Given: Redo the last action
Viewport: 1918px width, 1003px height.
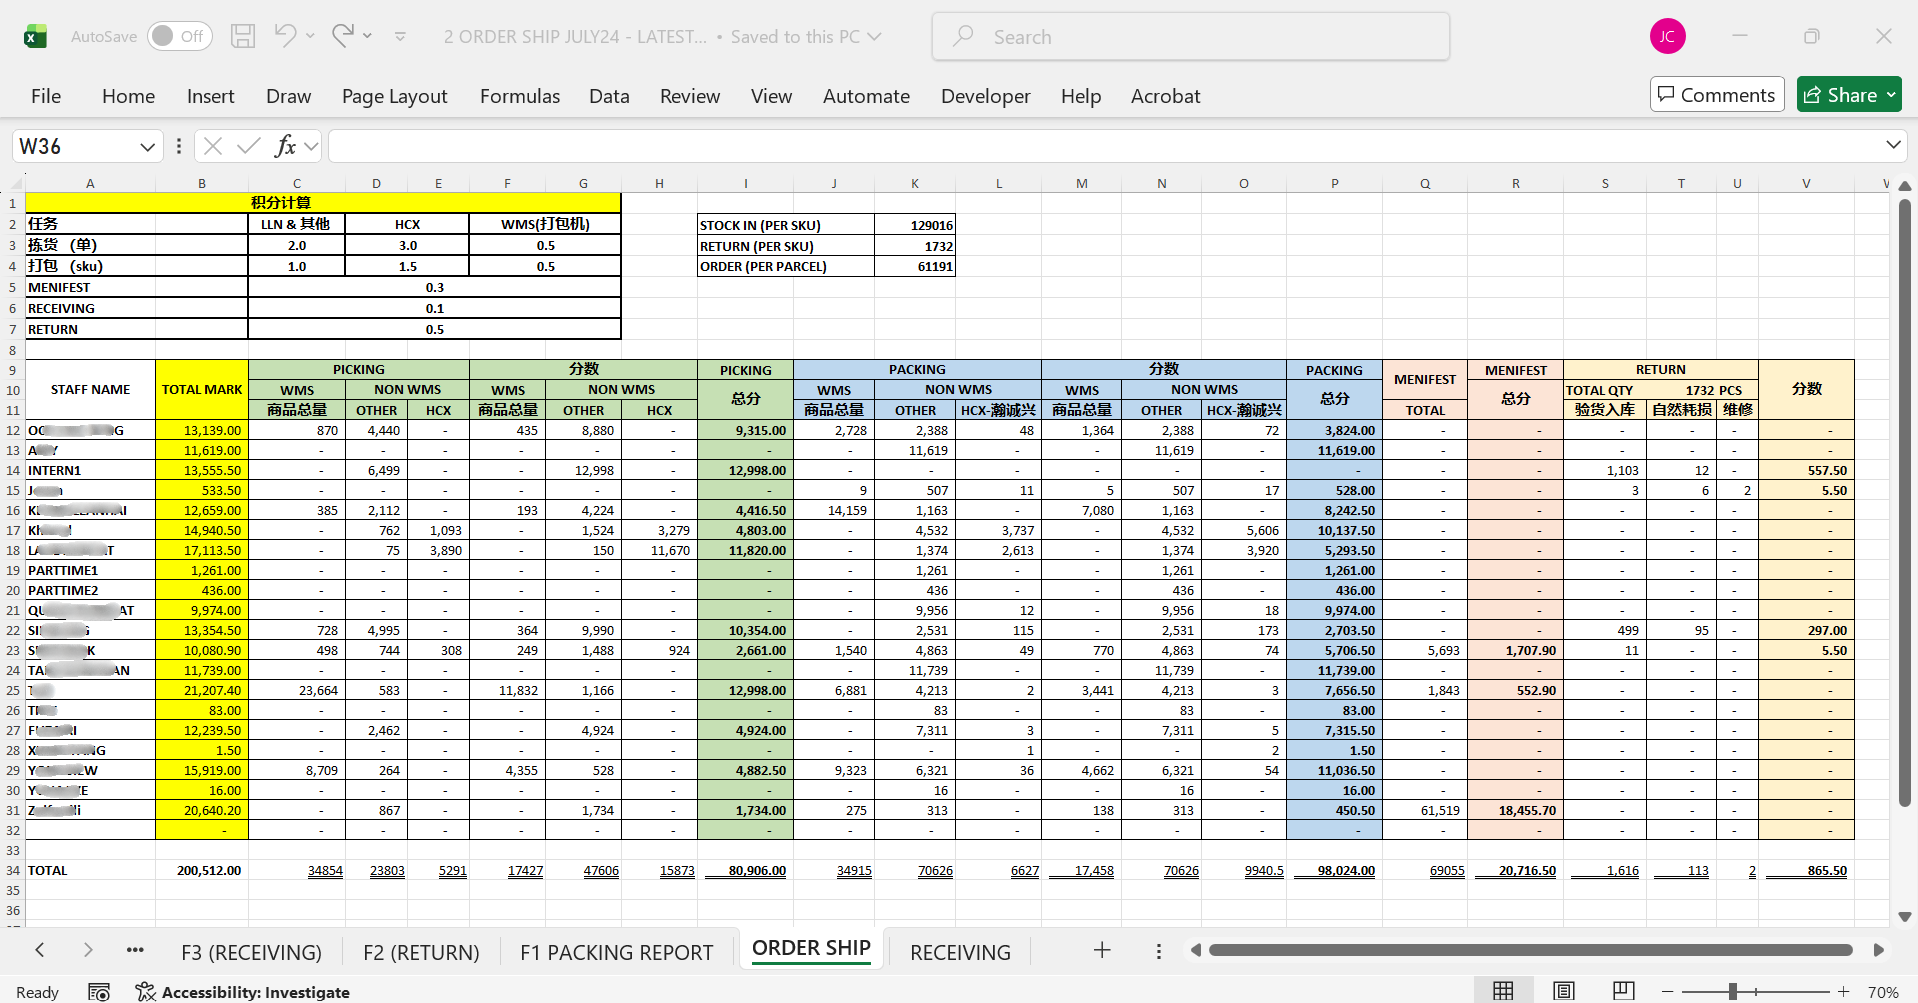Looking at the screenshot, I should (341, 36).
